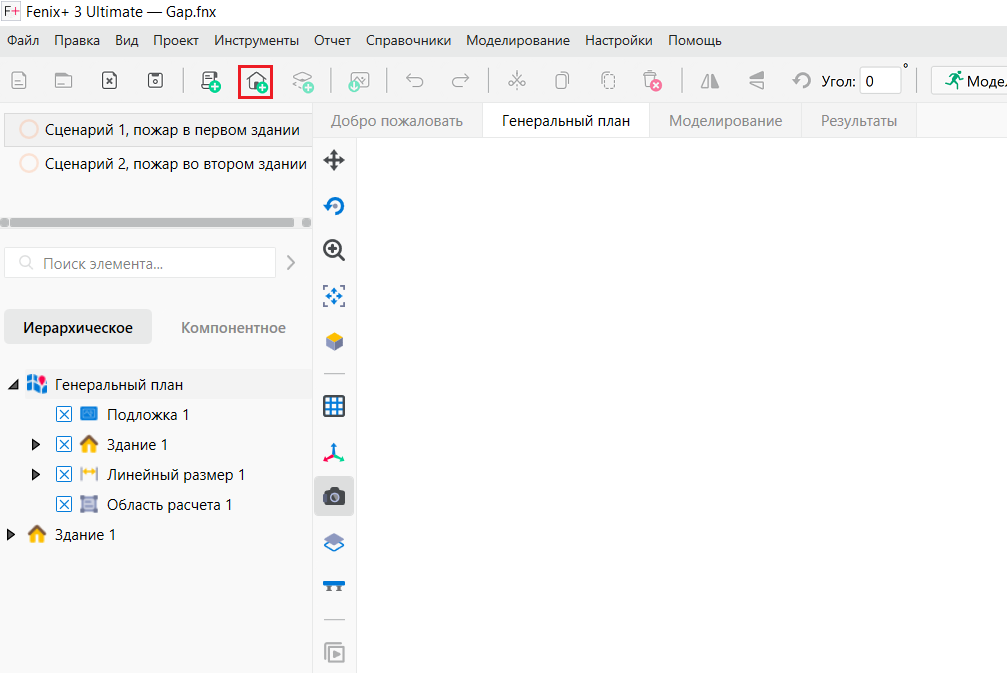Click the scenario list horizontal scrollbar
The height and width of the screenshot is (673, 1007).
pyautogui.click(x=152, y=222)
